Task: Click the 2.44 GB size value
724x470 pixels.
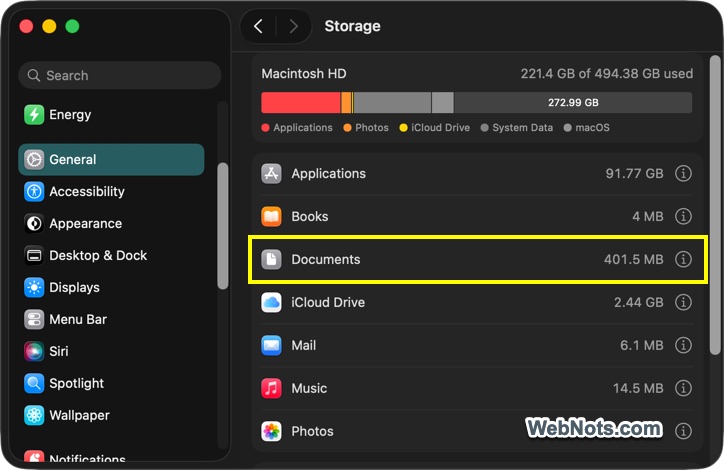Action: click(x=639, y=302)
